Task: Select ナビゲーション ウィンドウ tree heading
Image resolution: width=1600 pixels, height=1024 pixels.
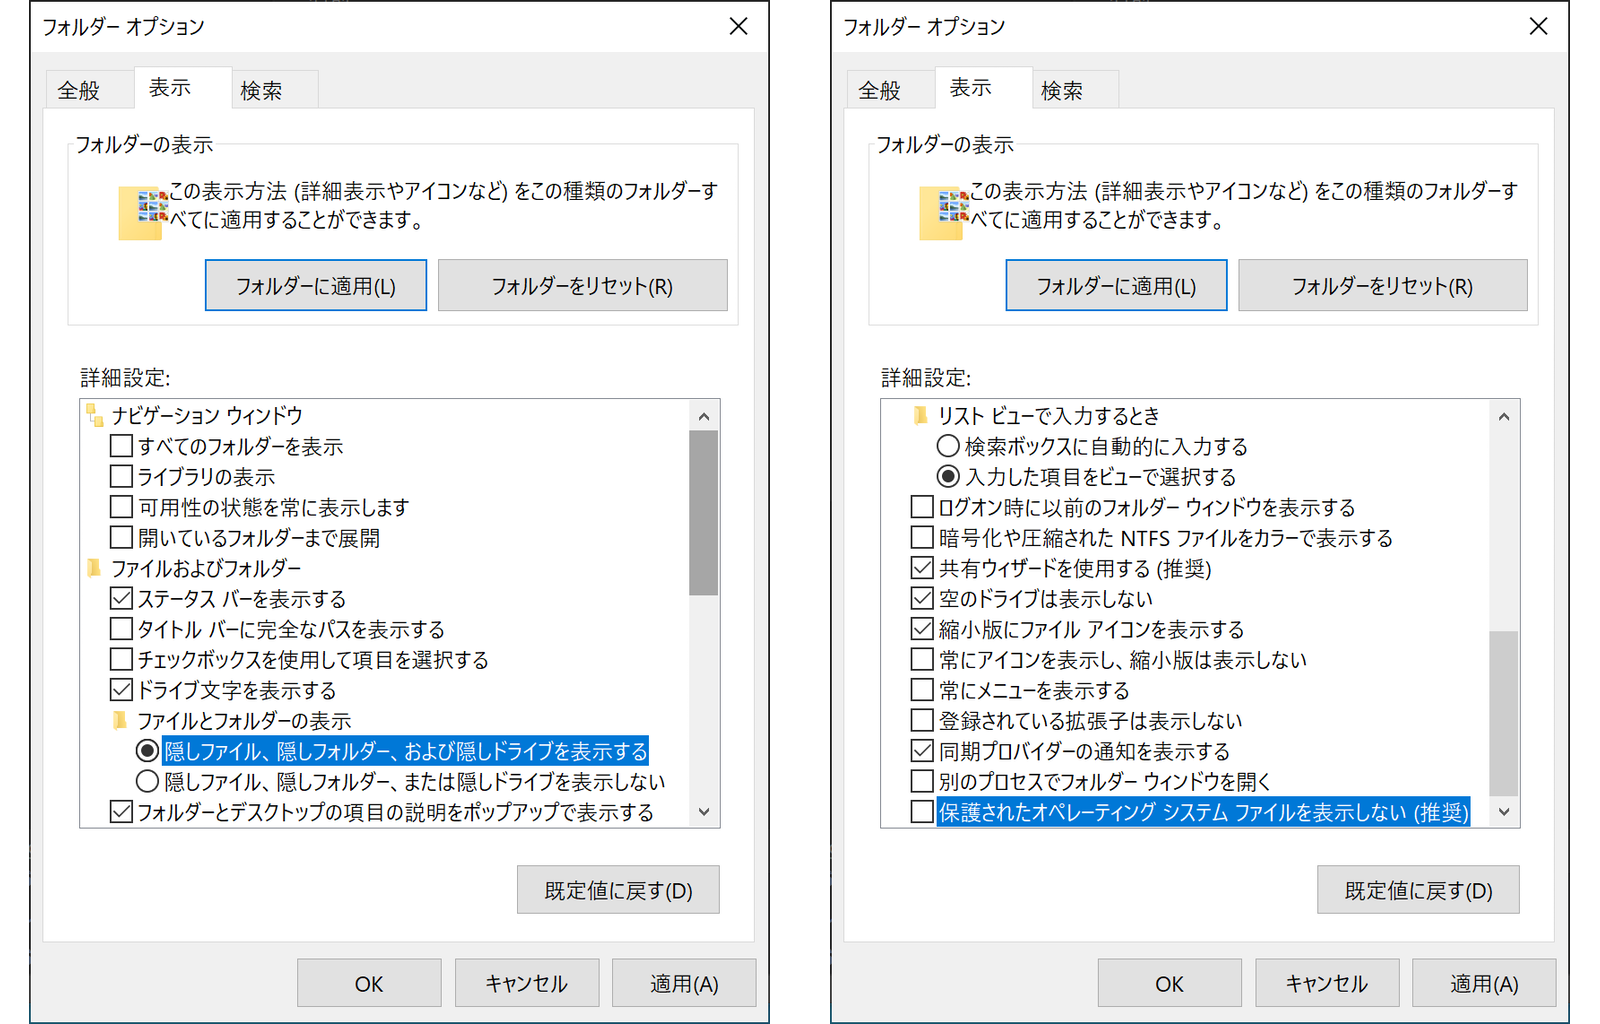Action: click(207, 415)
